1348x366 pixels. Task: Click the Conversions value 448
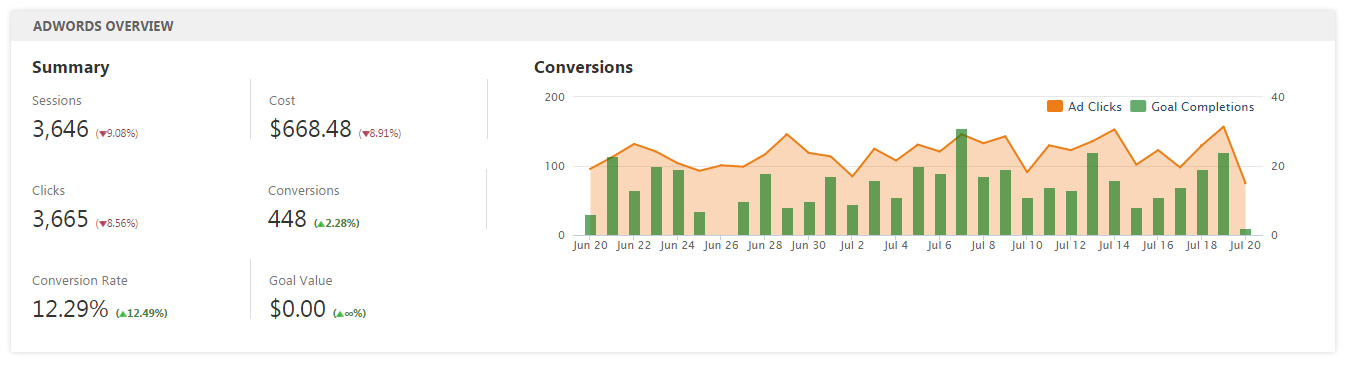(x=287, y=219)
